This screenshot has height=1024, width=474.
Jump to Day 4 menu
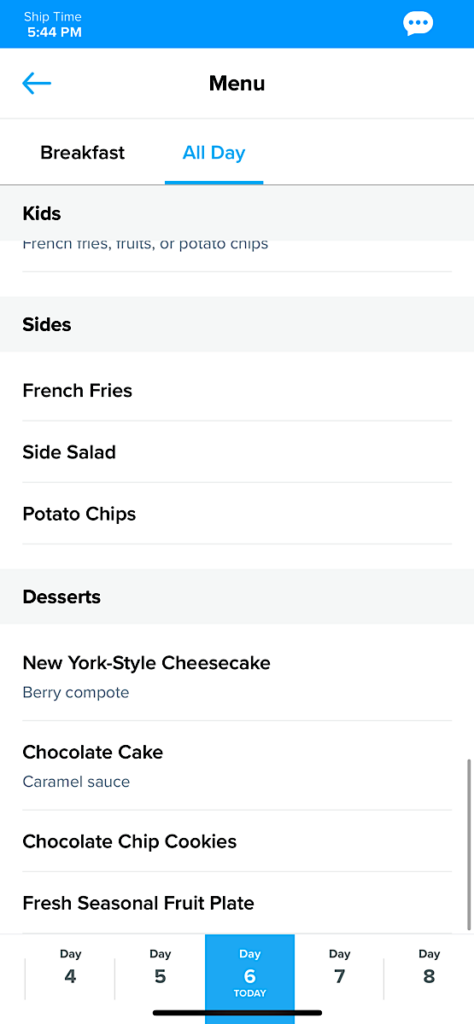tap(71, 969)
